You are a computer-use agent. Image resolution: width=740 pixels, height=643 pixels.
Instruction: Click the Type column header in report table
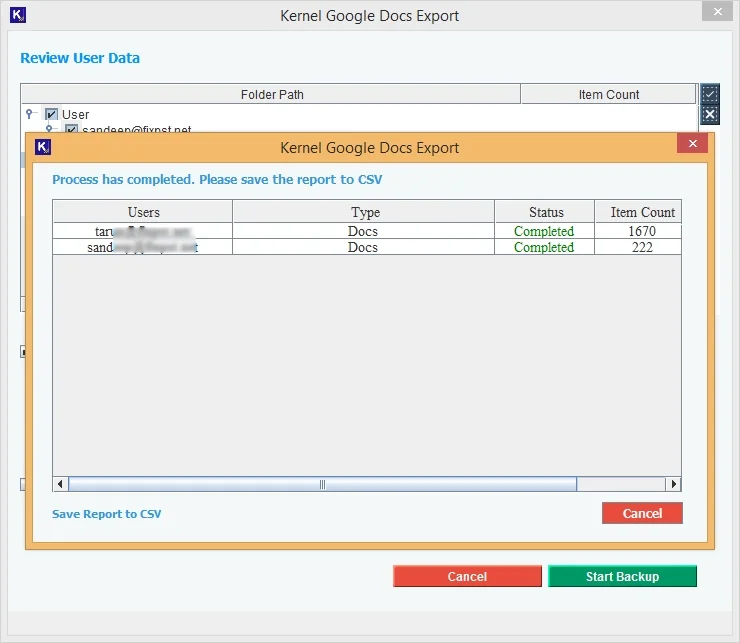[x=364, y=212]
